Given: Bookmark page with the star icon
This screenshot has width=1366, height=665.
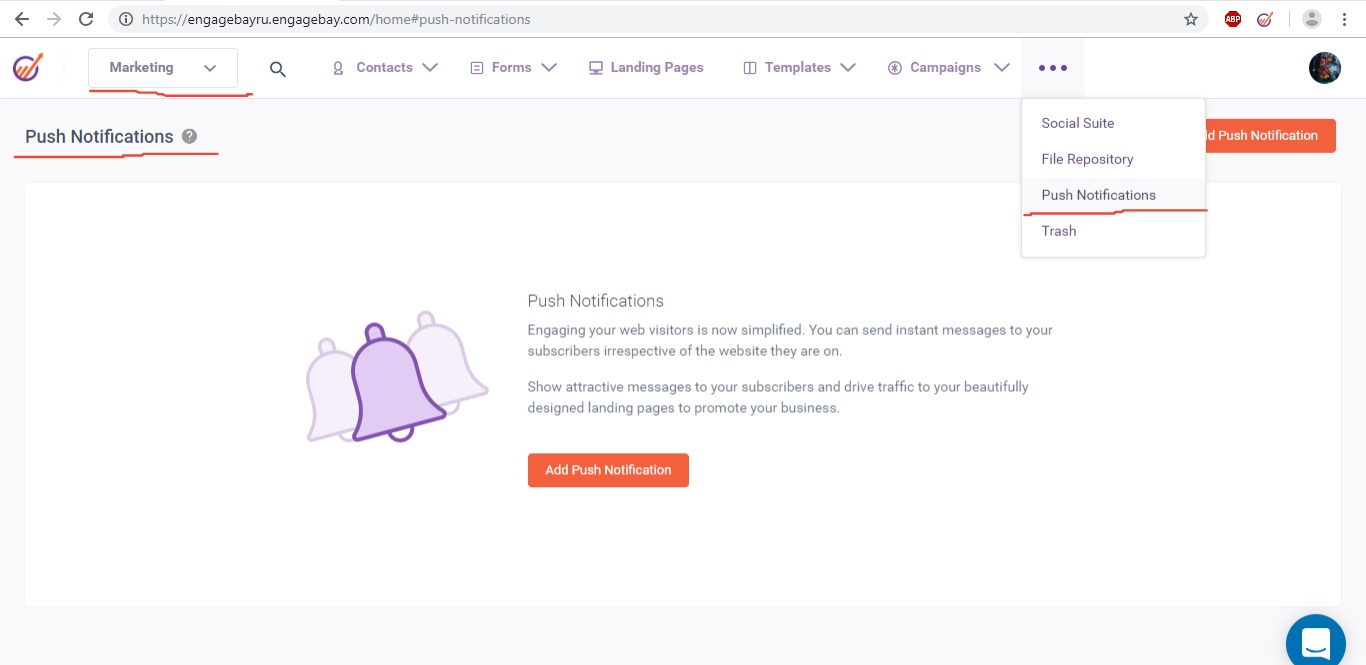Looking at the screenshot, I should [1190, 19].
